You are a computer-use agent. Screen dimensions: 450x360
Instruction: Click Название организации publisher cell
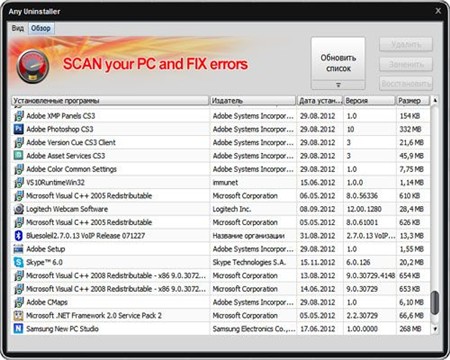(249, 236)
